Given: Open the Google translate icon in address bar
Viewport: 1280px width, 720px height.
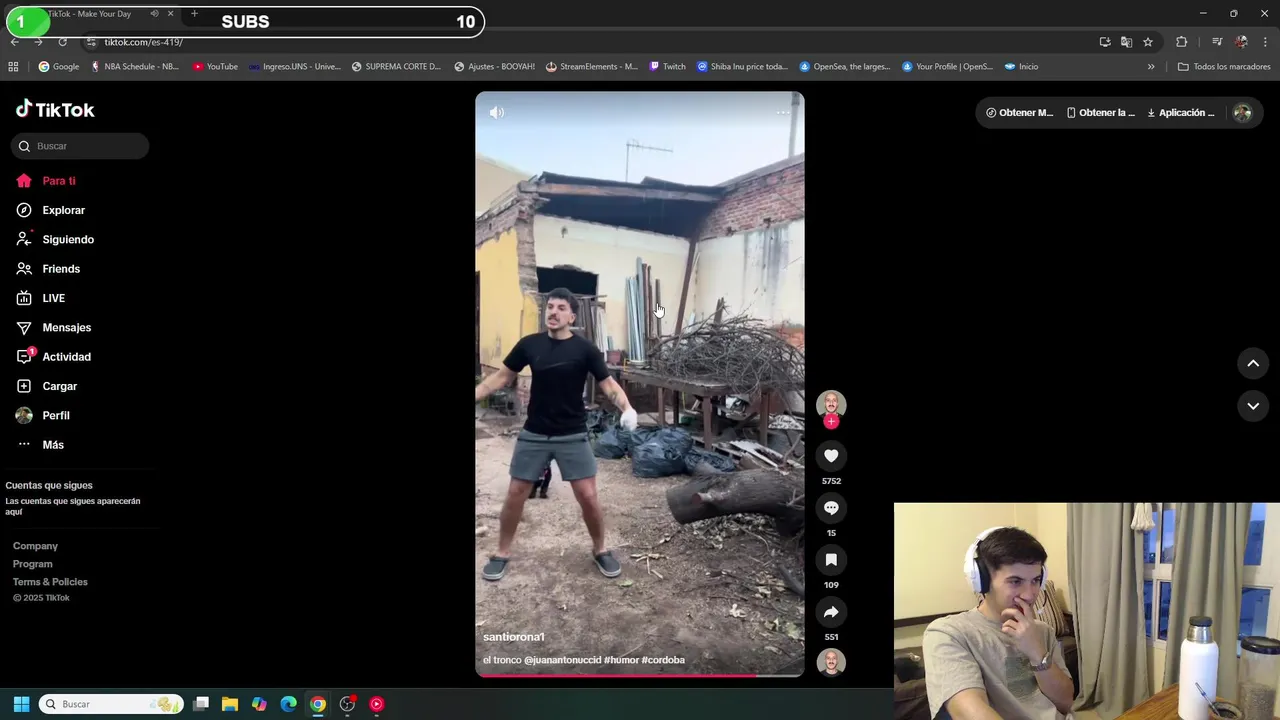Looking at the screenshot, I should click(1126, 42).
